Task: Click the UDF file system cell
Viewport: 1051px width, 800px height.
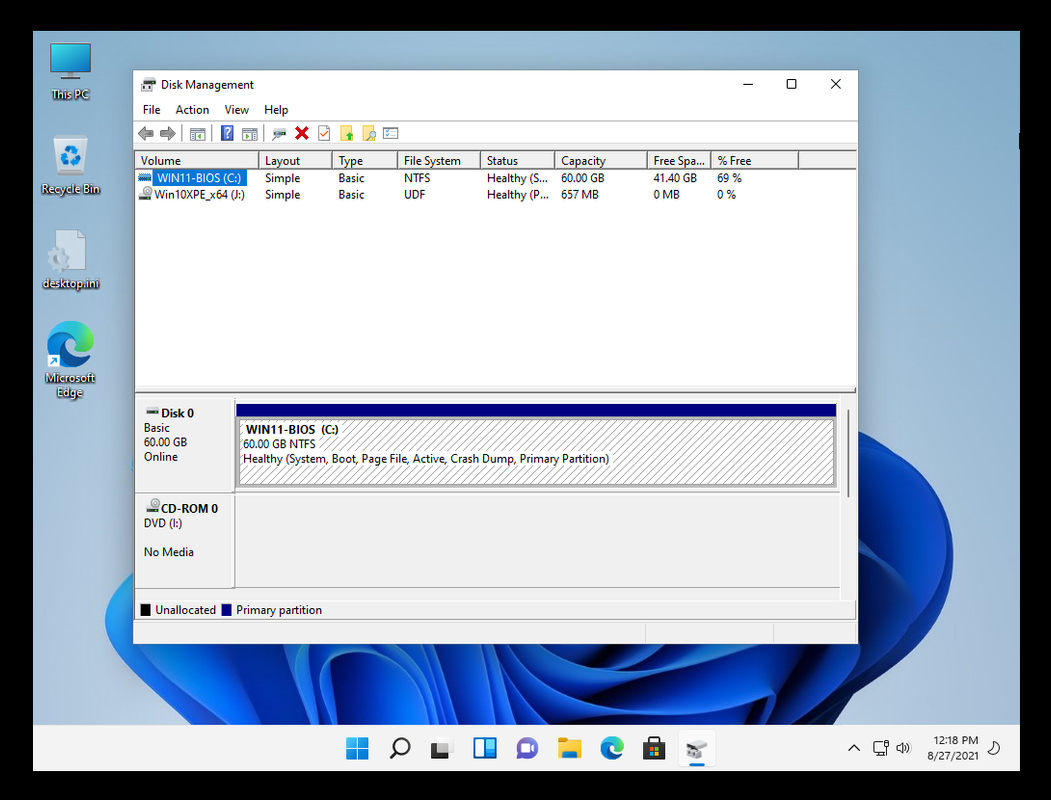Action: click(x=415, y=194)
